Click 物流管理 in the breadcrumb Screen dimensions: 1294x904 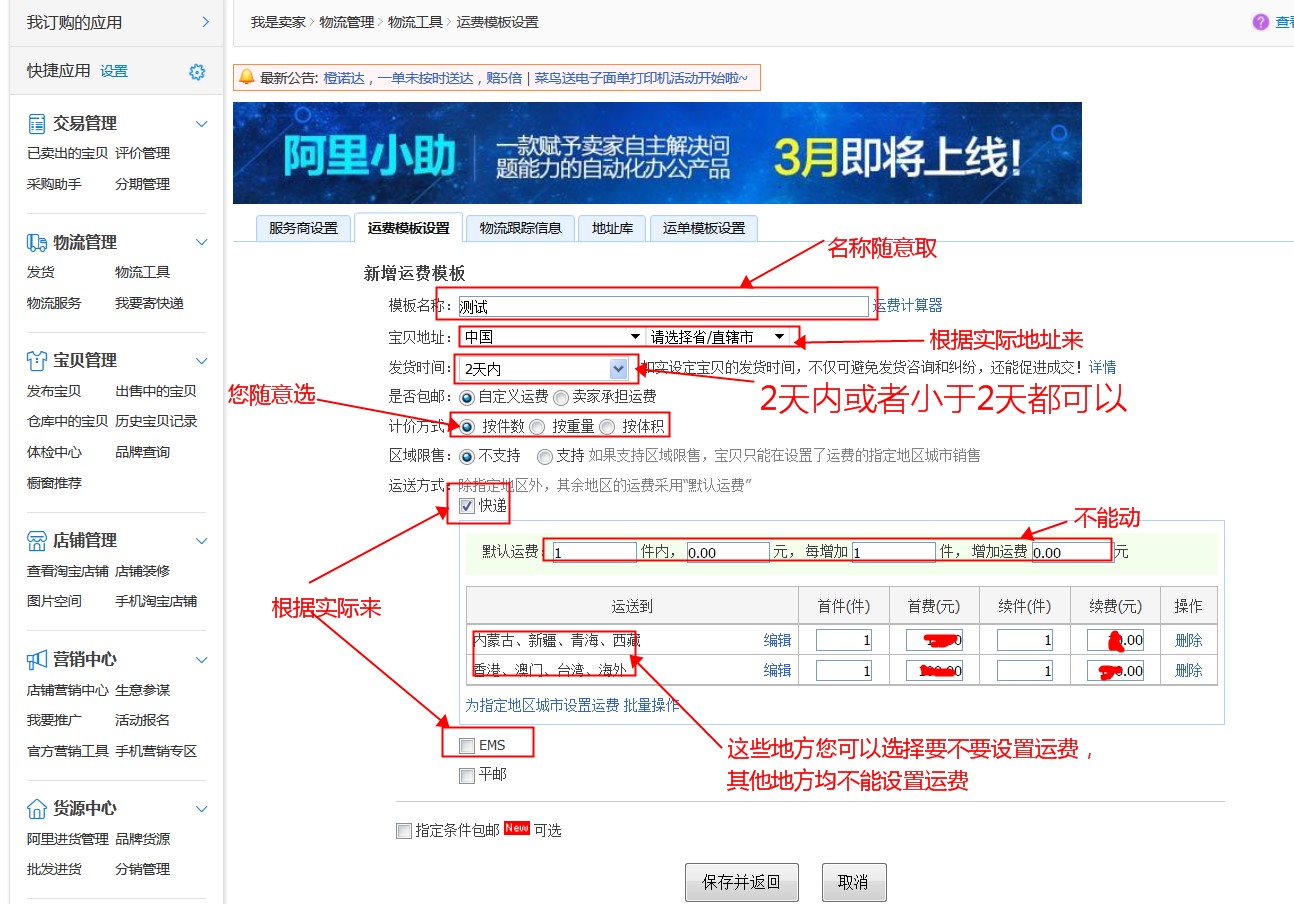click(347, 22)
